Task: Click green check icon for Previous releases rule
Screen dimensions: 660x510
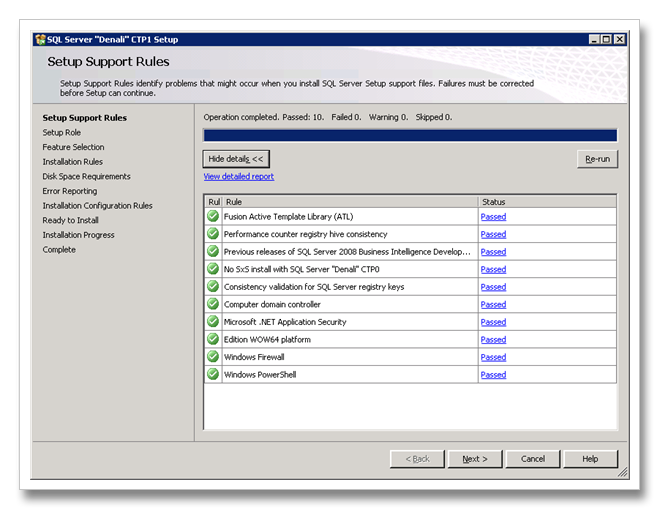Action: [213, 251]
